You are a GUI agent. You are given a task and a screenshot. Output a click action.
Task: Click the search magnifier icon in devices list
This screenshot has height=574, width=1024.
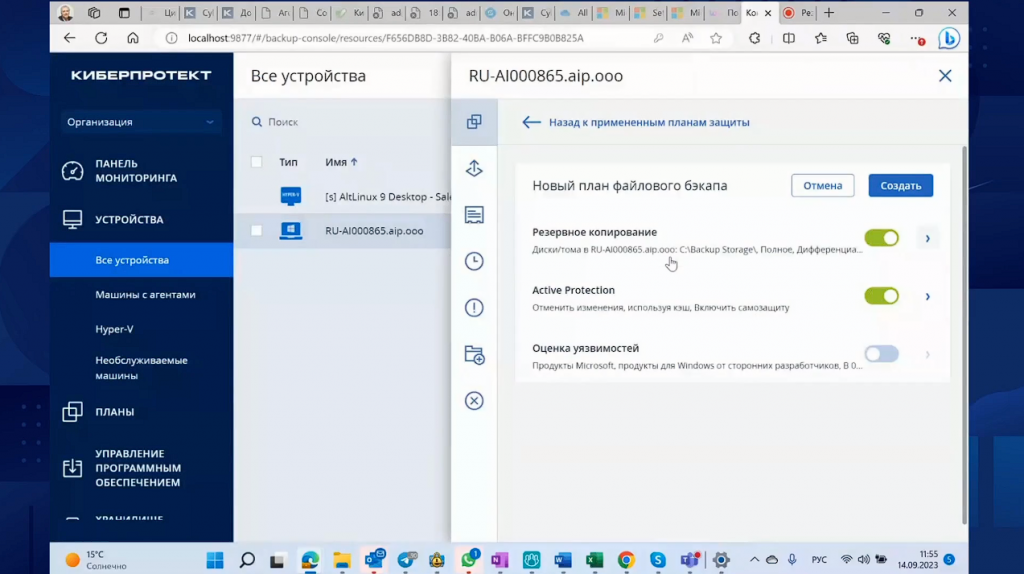(257, 122)
